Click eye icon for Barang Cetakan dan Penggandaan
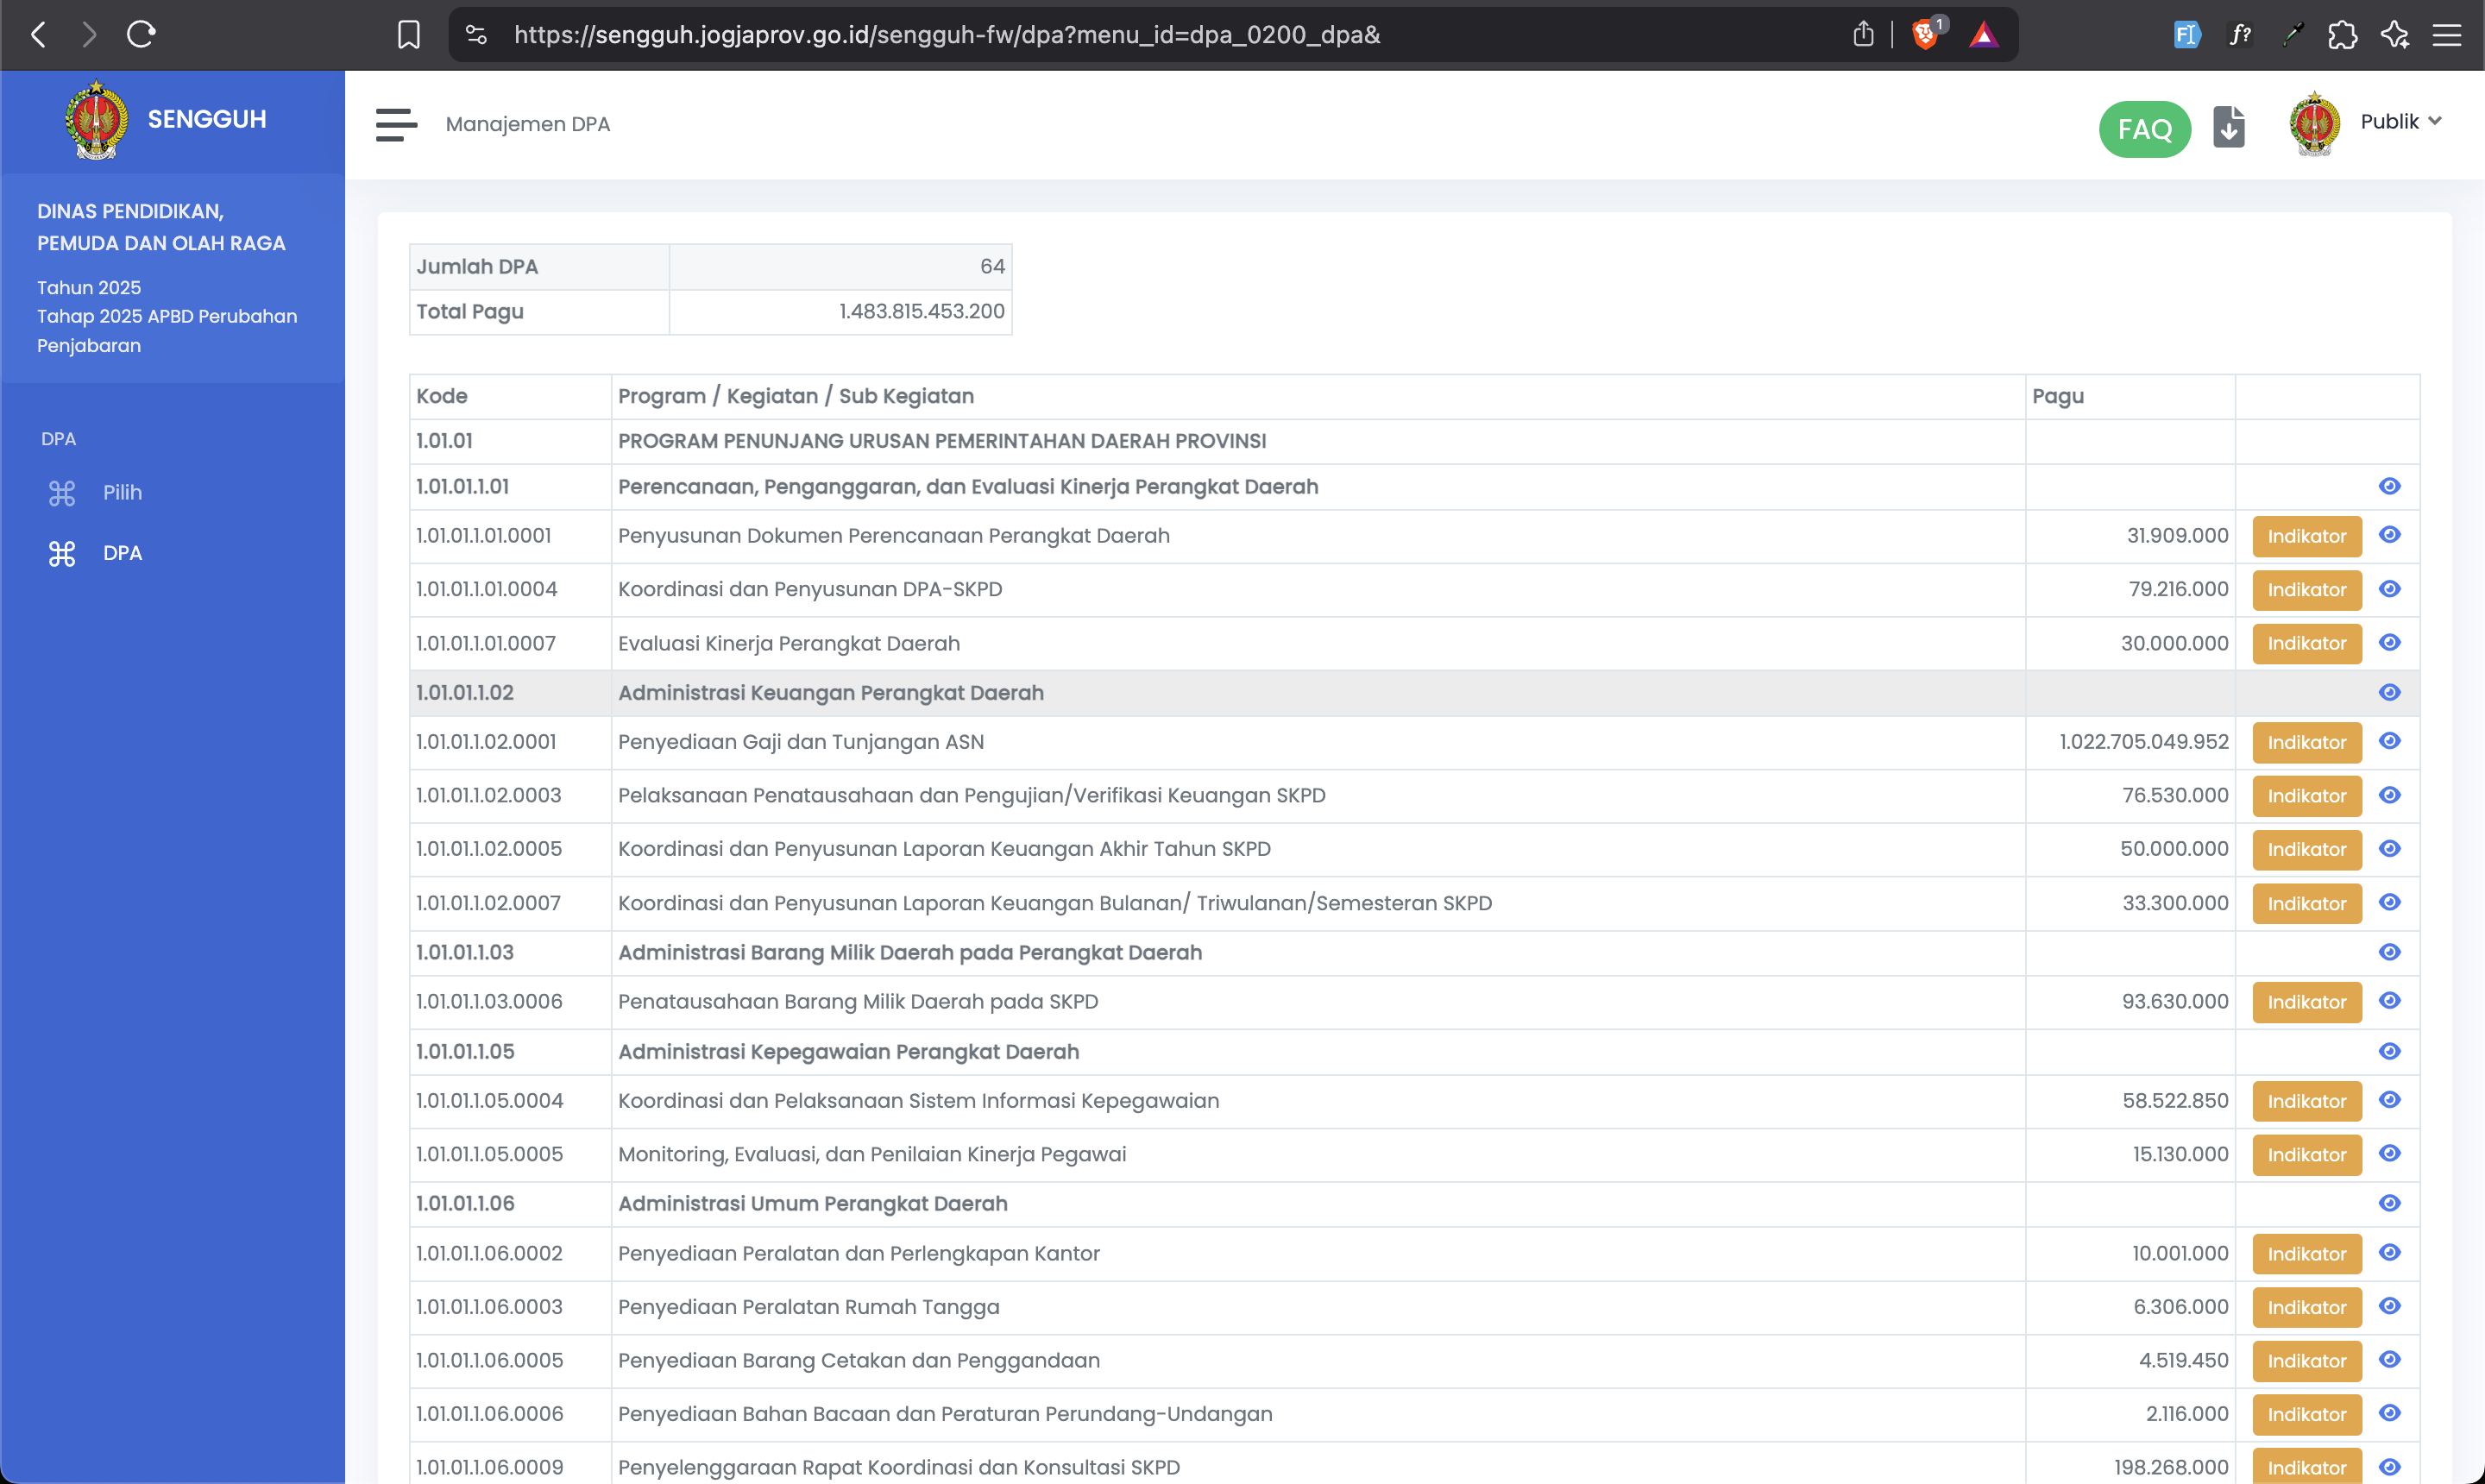 (x=2389, y=1360)
